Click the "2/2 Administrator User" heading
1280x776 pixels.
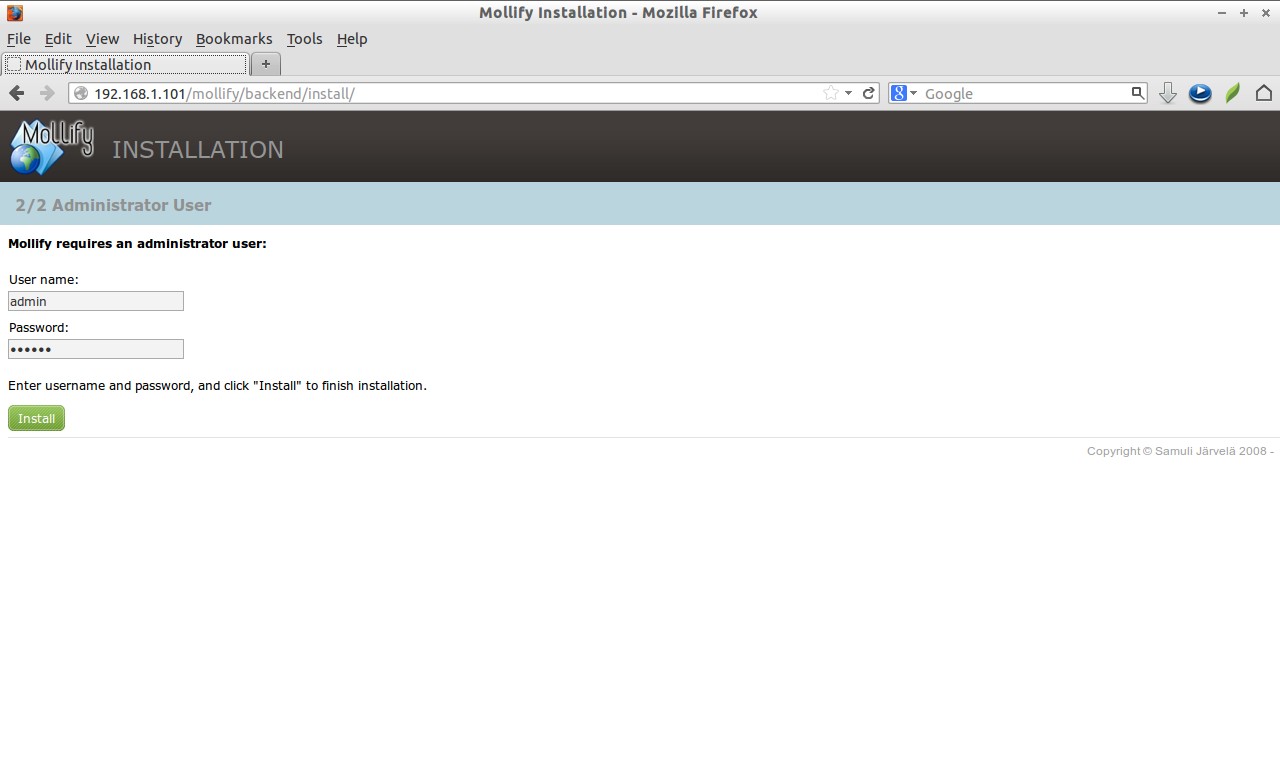(x=113, y=205)
